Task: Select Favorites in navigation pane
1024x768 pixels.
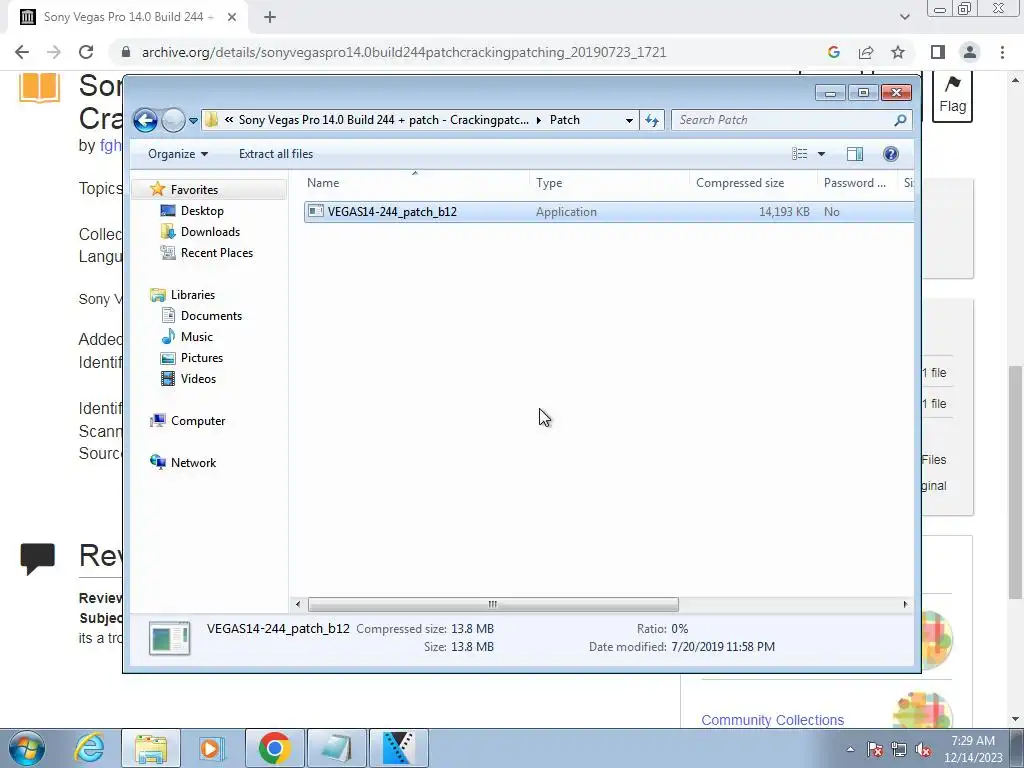Action: point(194,189)
